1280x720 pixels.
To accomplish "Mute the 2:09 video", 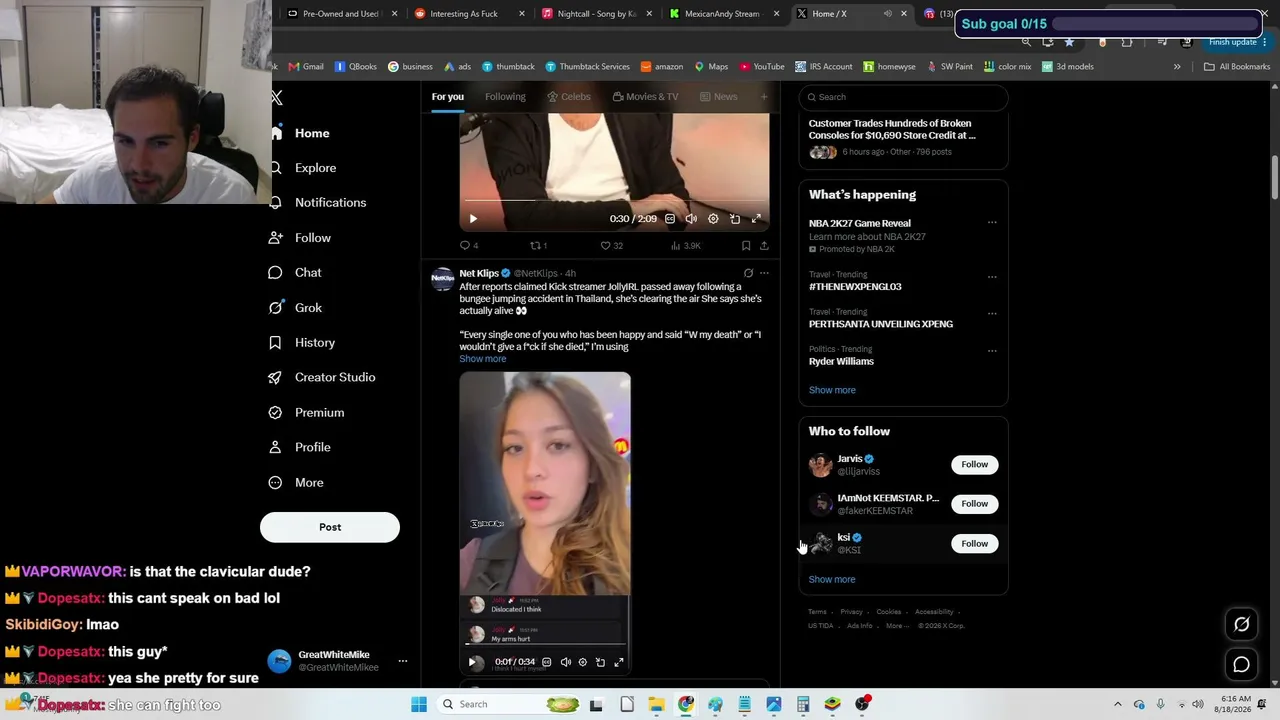I will click(x=691, y=219).
